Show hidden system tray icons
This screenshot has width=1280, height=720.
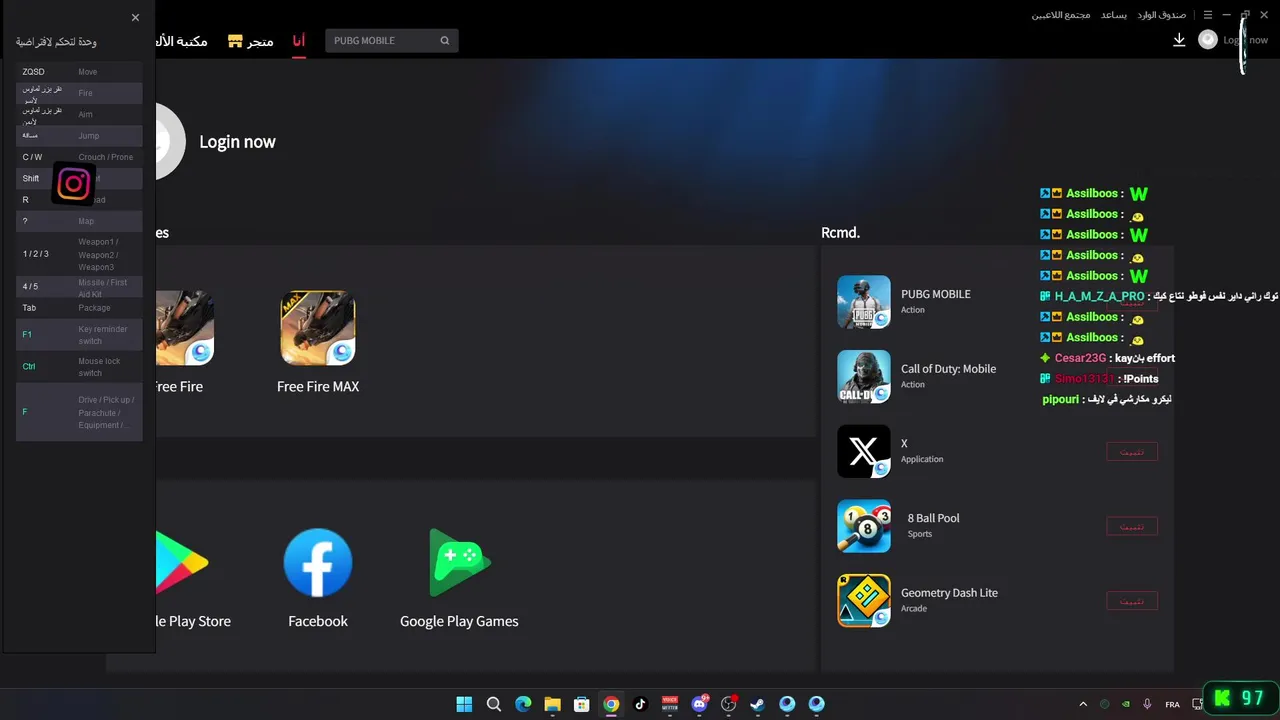[1083, 704]
